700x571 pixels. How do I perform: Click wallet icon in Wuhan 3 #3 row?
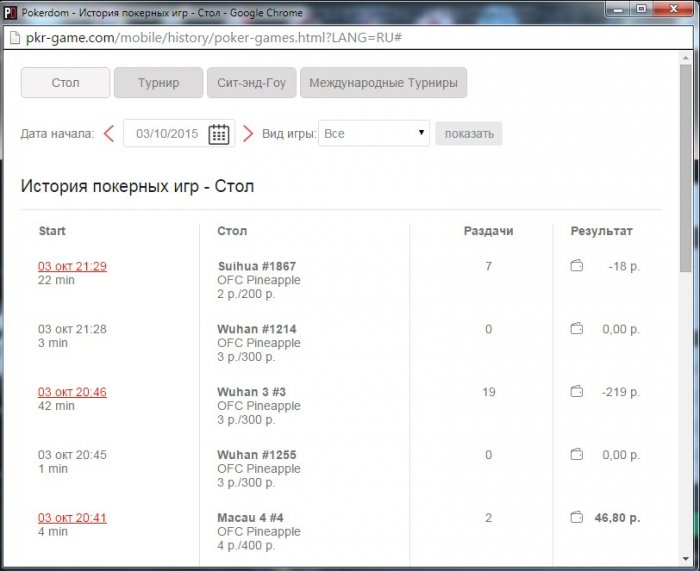point(576,392)
